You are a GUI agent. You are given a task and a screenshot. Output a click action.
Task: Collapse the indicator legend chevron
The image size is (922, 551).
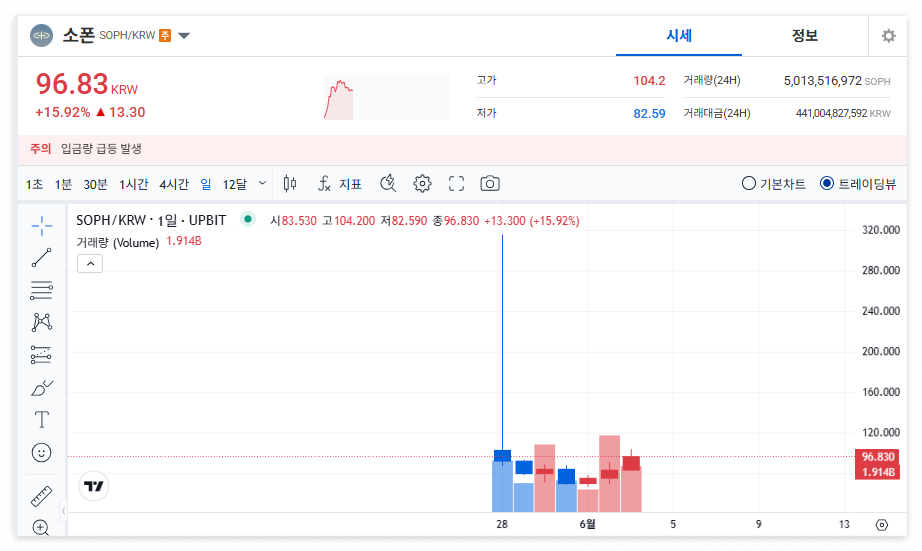pos(90,264)
